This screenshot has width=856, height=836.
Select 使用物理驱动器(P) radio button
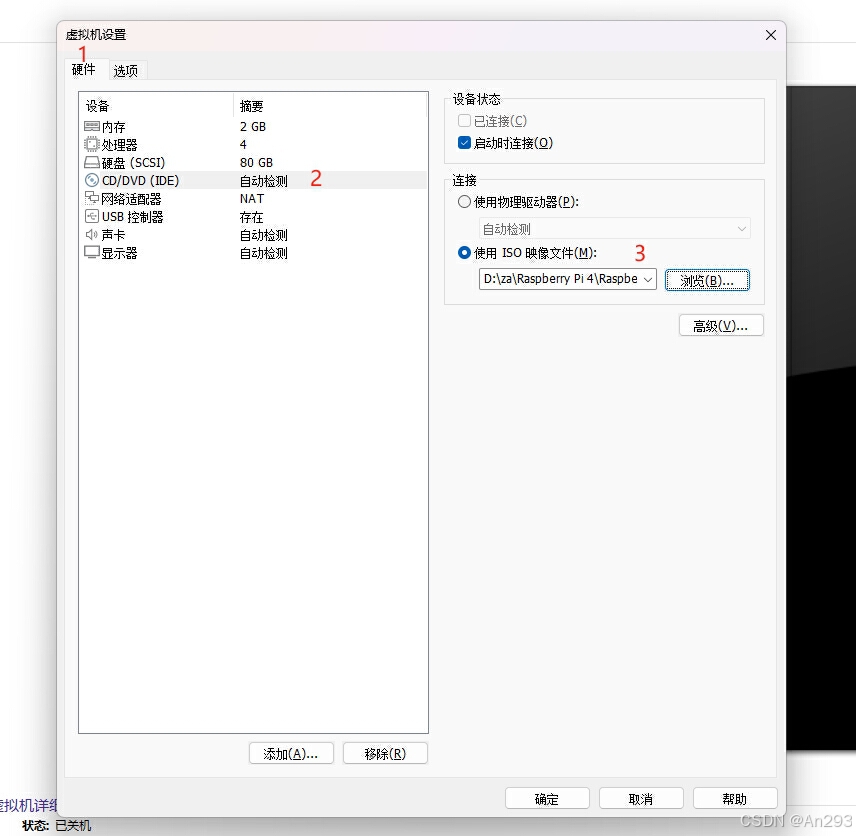coord(464,202)
